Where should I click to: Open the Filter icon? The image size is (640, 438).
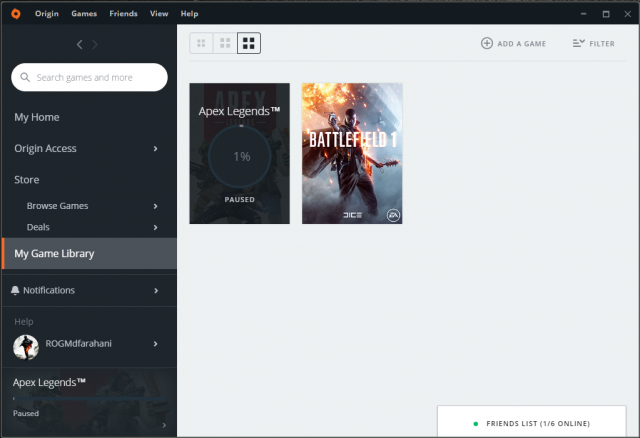point(578,43)
